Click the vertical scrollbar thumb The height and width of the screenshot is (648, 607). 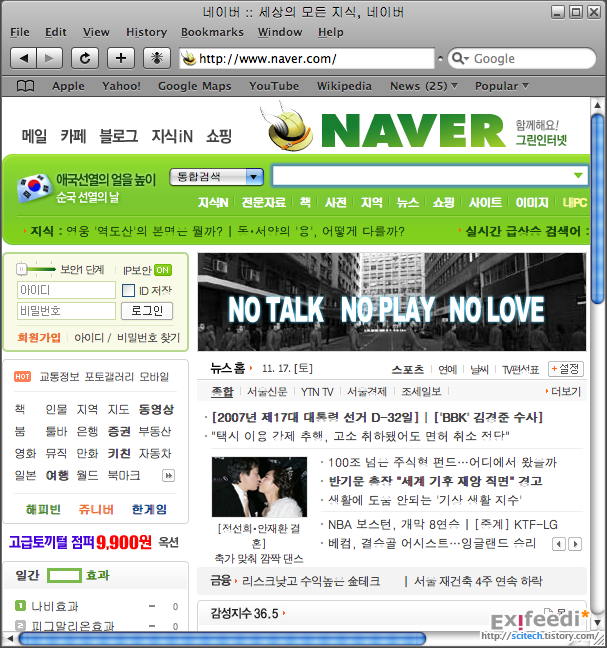597,209
